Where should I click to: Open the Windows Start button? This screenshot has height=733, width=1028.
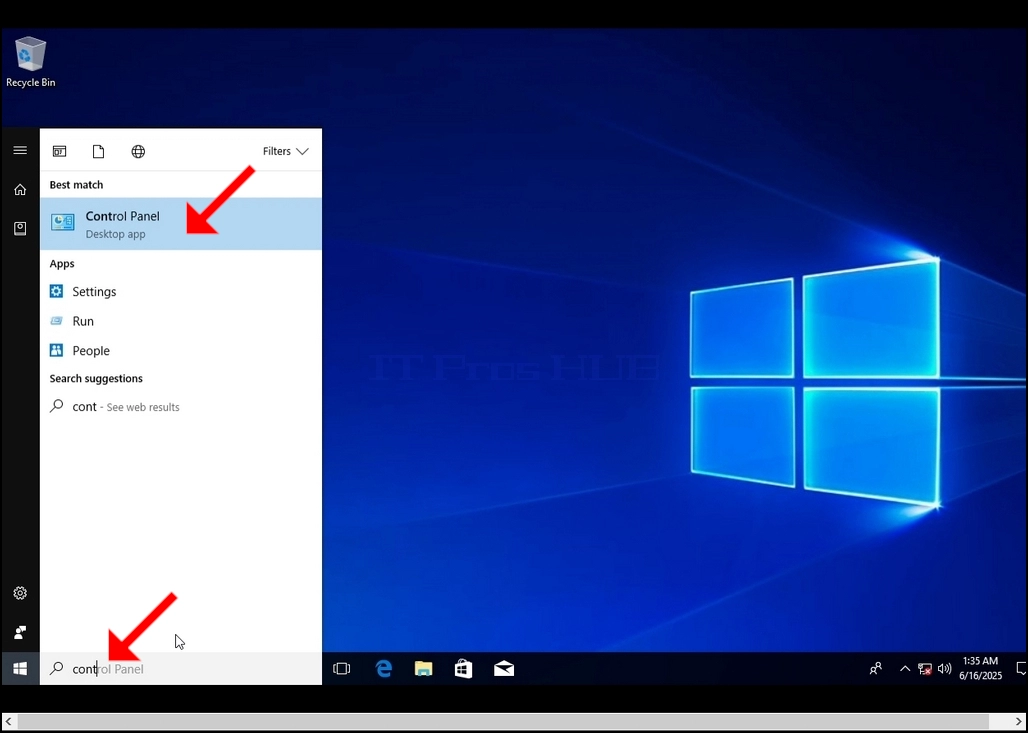tap(20, 669)
